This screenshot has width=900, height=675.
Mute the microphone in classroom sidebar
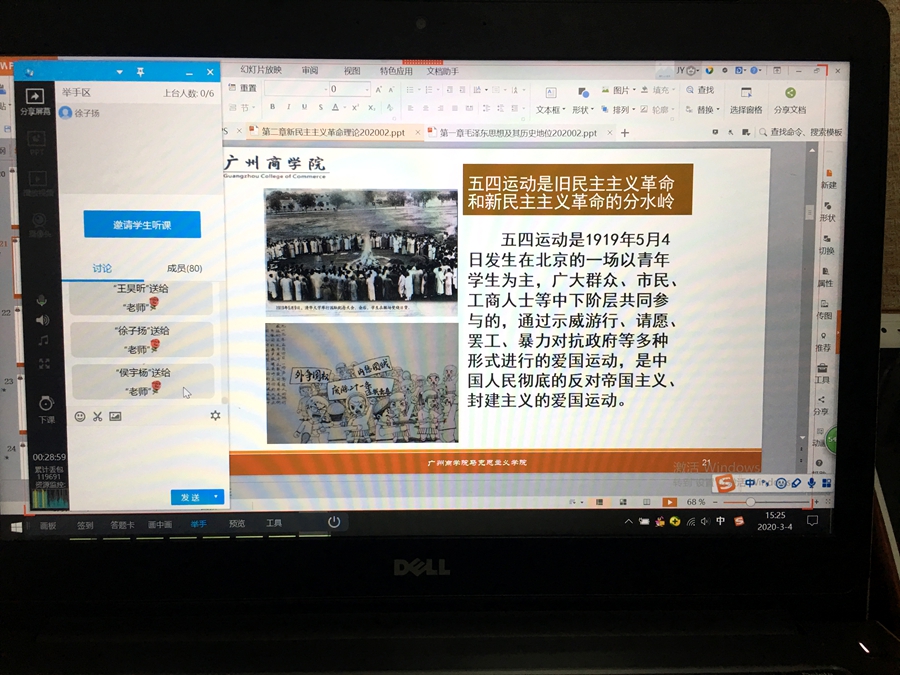pyautogui.click(x=42, y=300)
